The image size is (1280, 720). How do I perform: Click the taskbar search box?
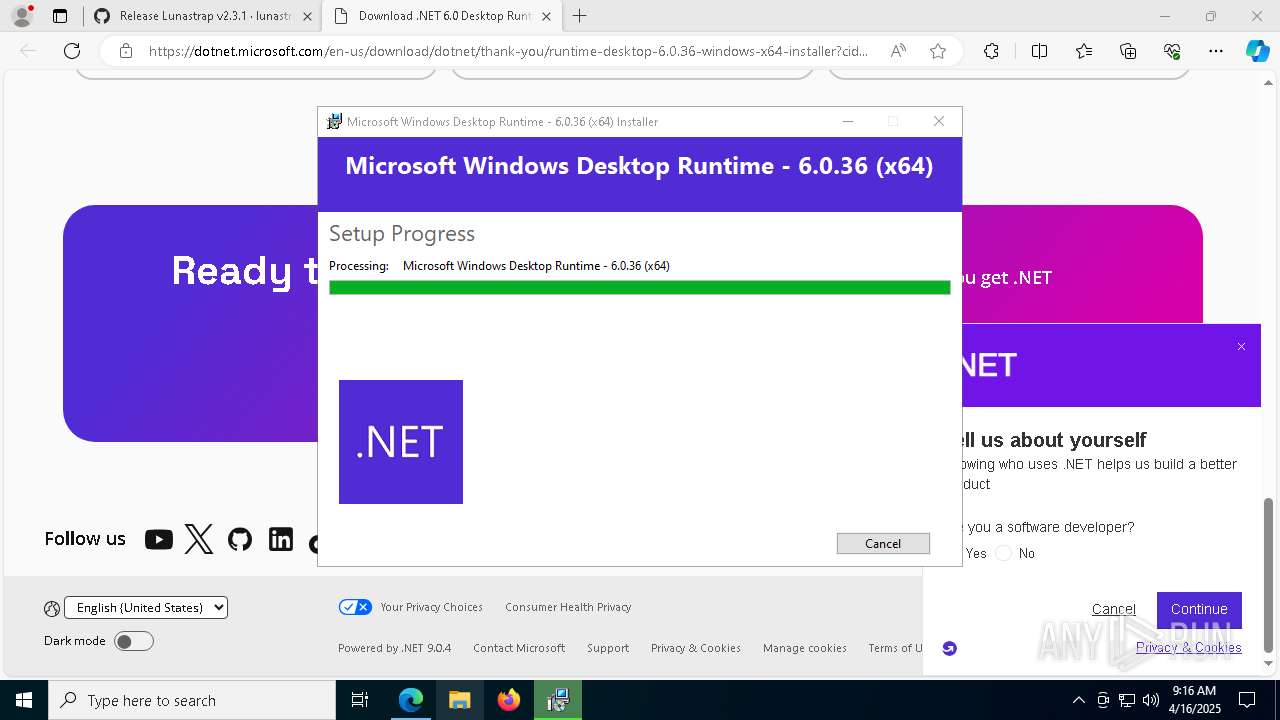(x=192, y=700)
